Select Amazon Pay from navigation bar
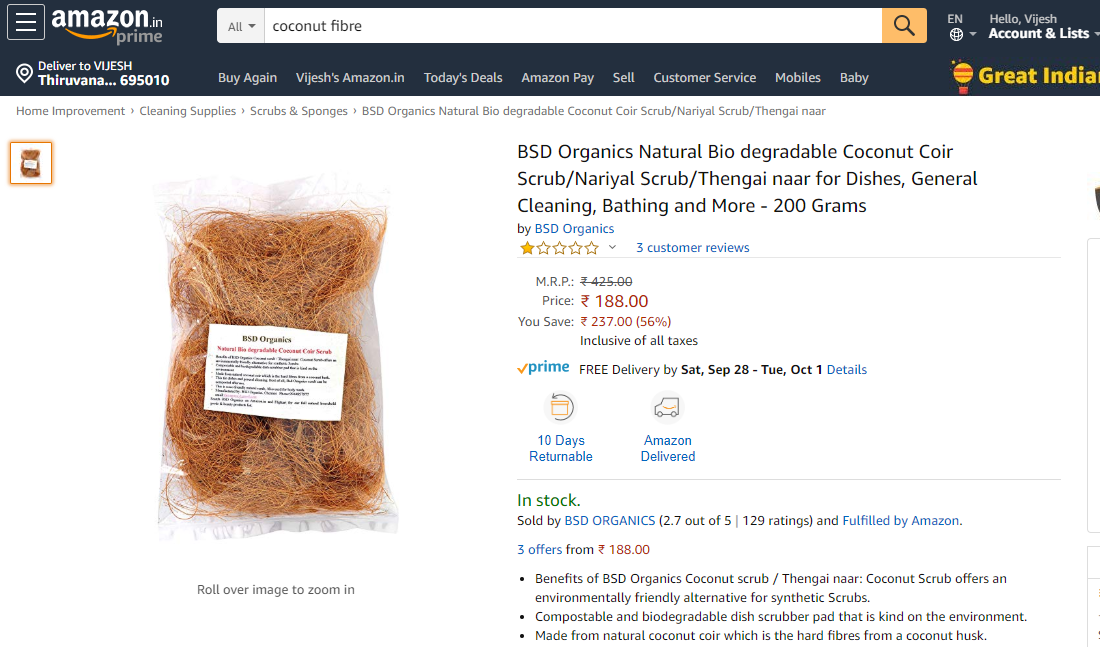Image resolution: width=1100 pixels, height=647 pixels. point(557,78)
